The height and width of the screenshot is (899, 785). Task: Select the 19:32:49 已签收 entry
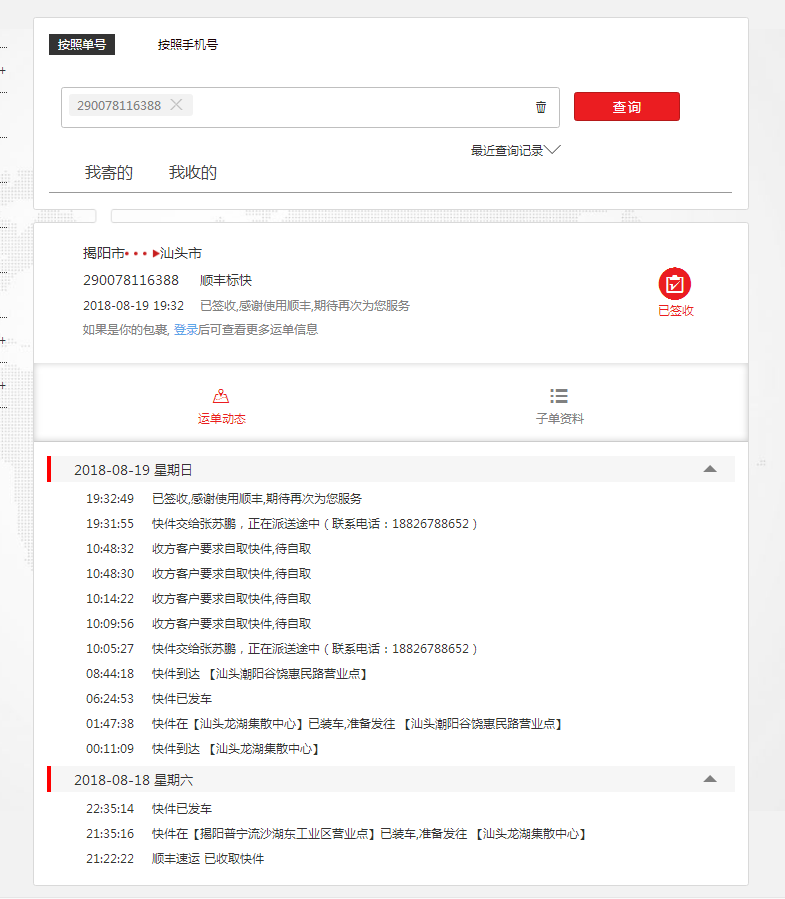[x=224, y=499]
